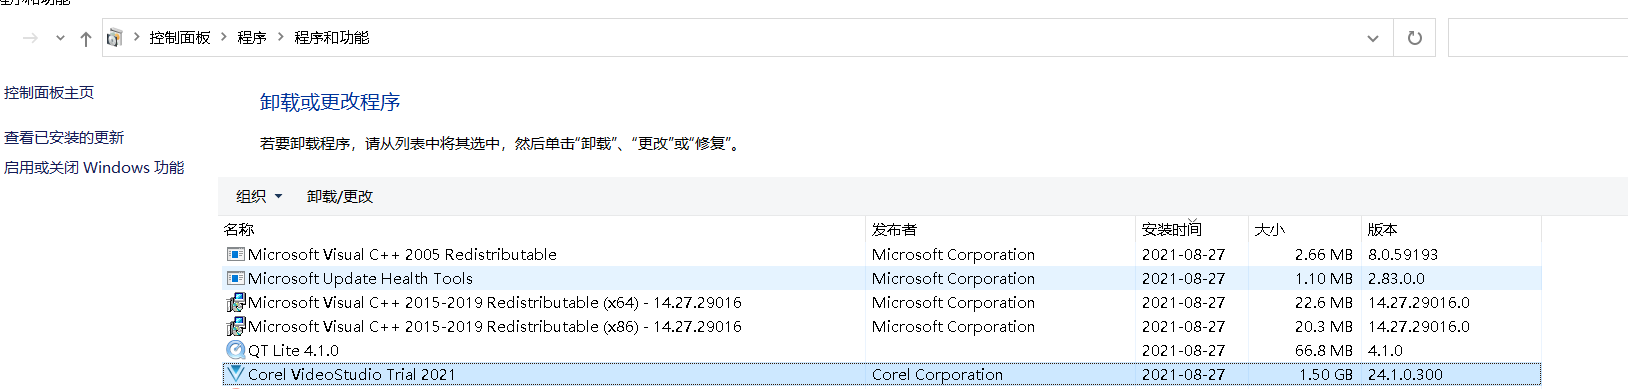The width and height of the screenshot is (1628, 389).
Task: Click icon of Visual C++ 2005 Redistributable
Action: [x=236, y=255]
